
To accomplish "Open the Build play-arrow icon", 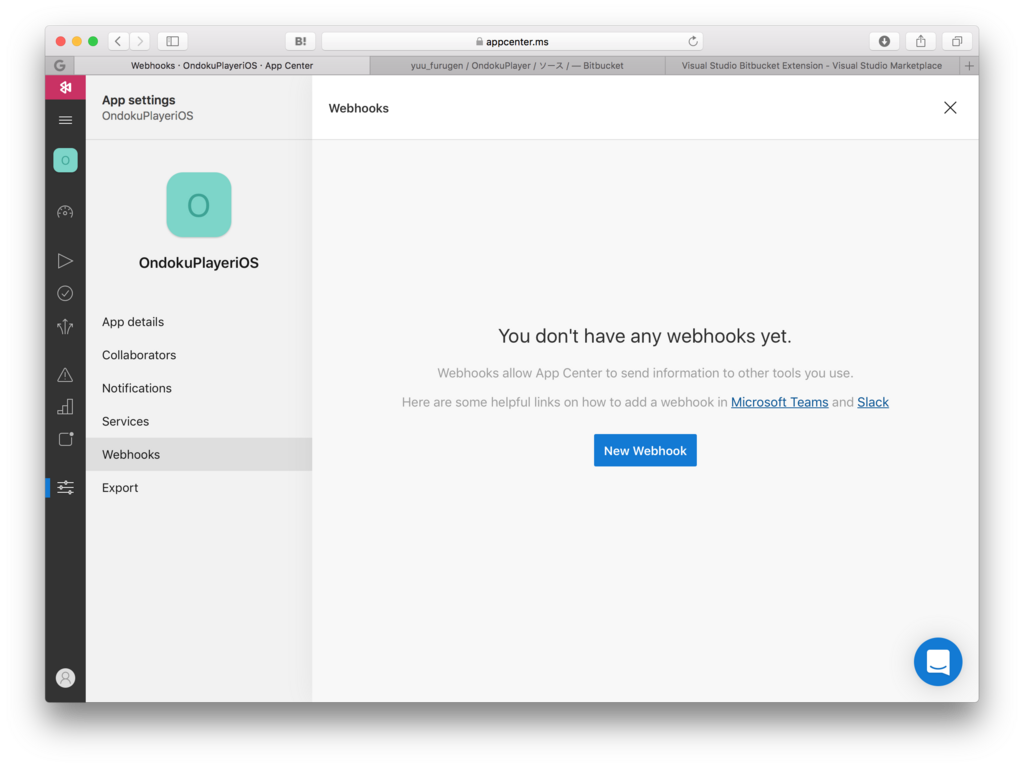I will point(65,261).
